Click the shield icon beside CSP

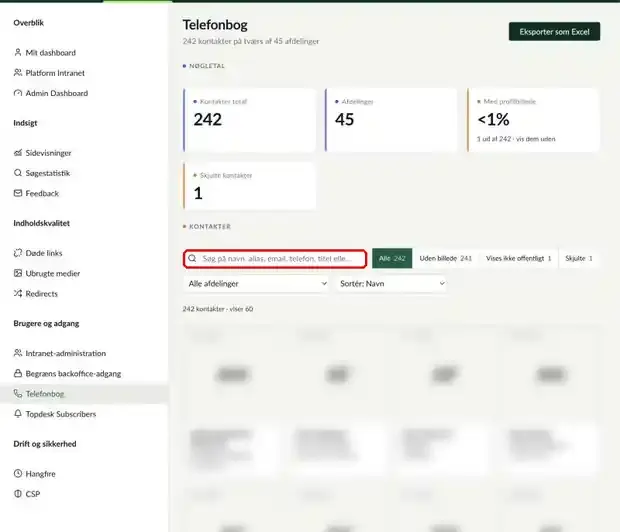(18, 494)
